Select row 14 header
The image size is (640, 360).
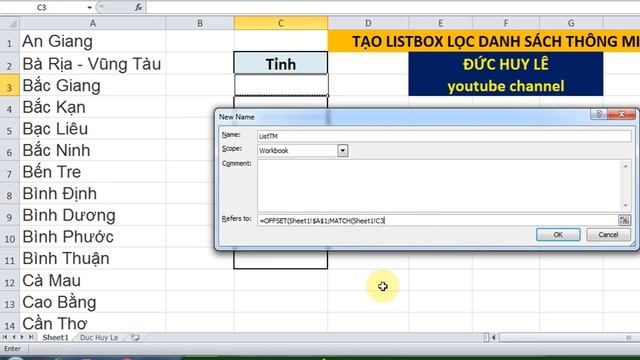coord(9,324)
